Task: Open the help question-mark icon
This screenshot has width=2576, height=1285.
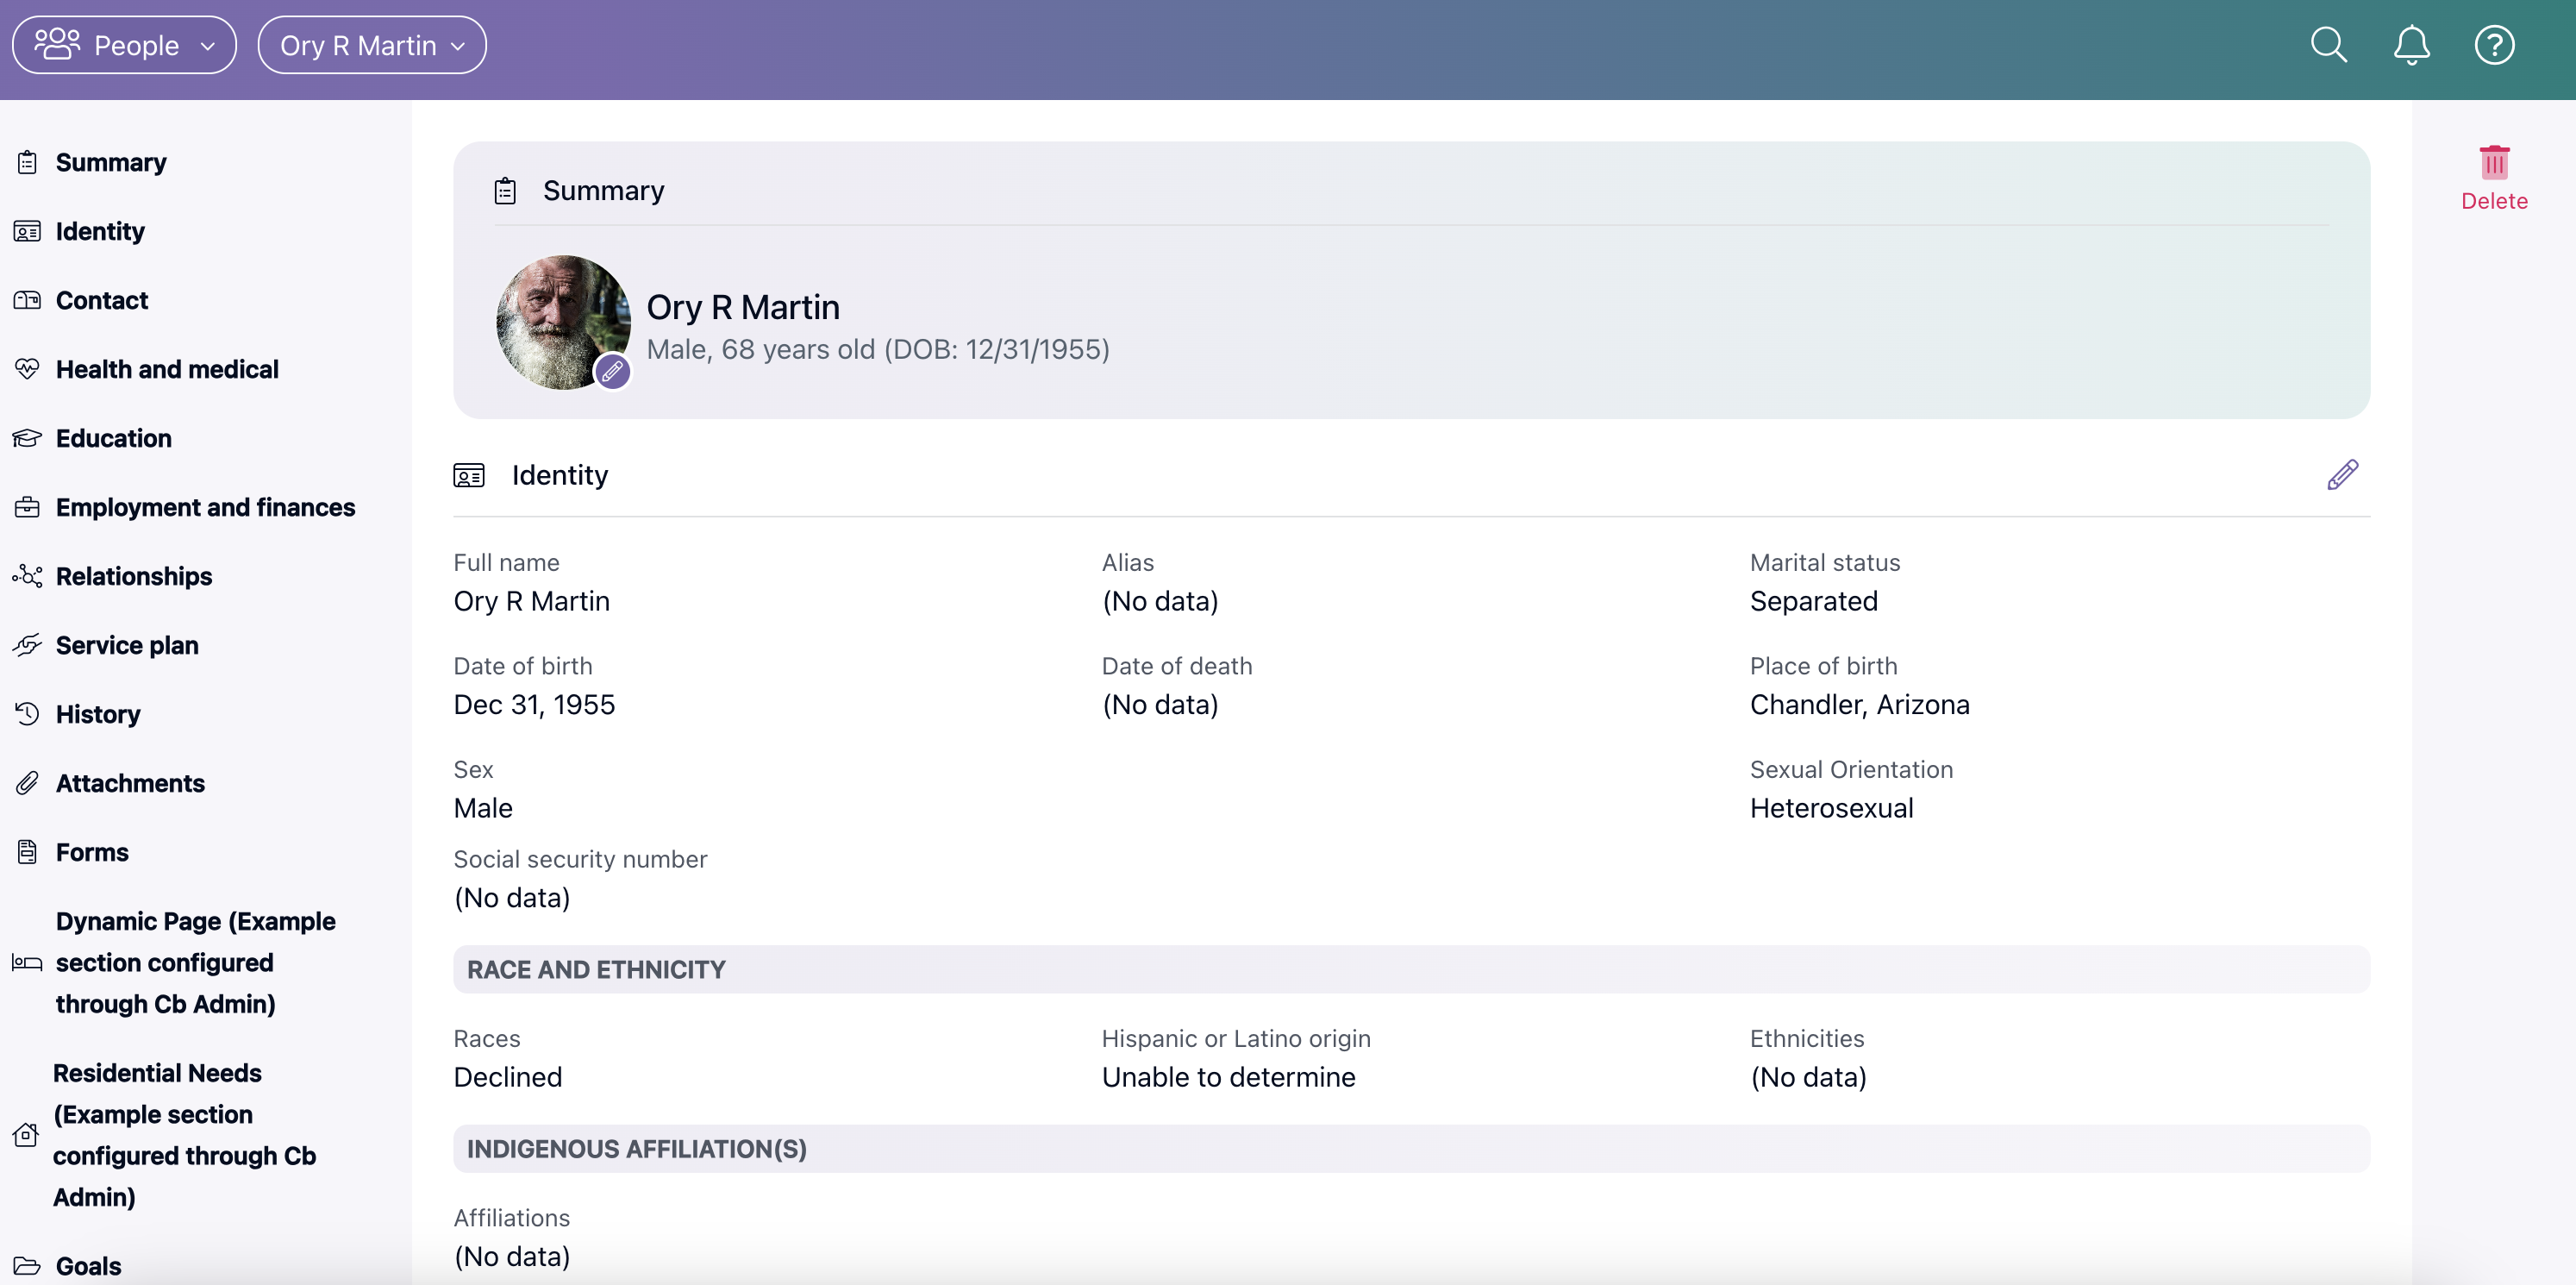Action: point(2493,44)
